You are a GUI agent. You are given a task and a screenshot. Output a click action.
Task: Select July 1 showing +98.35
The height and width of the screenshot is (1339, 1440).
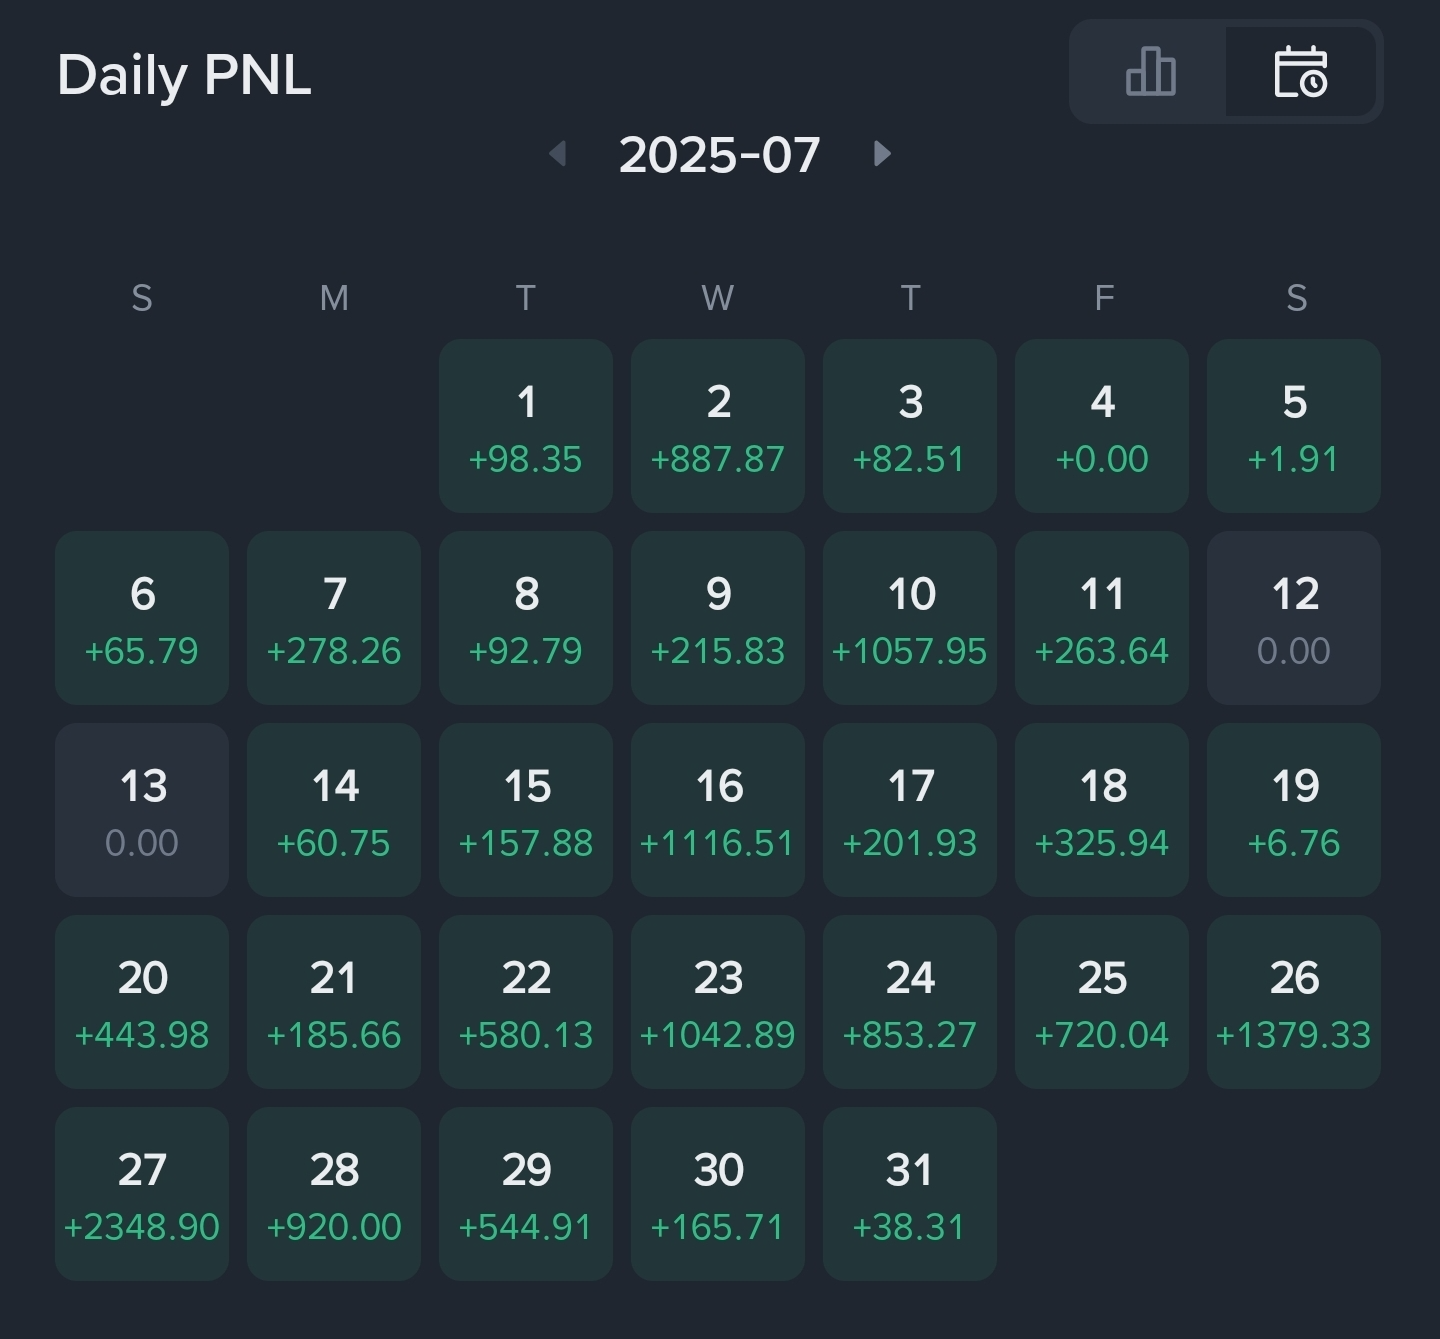tap(526, 426)
